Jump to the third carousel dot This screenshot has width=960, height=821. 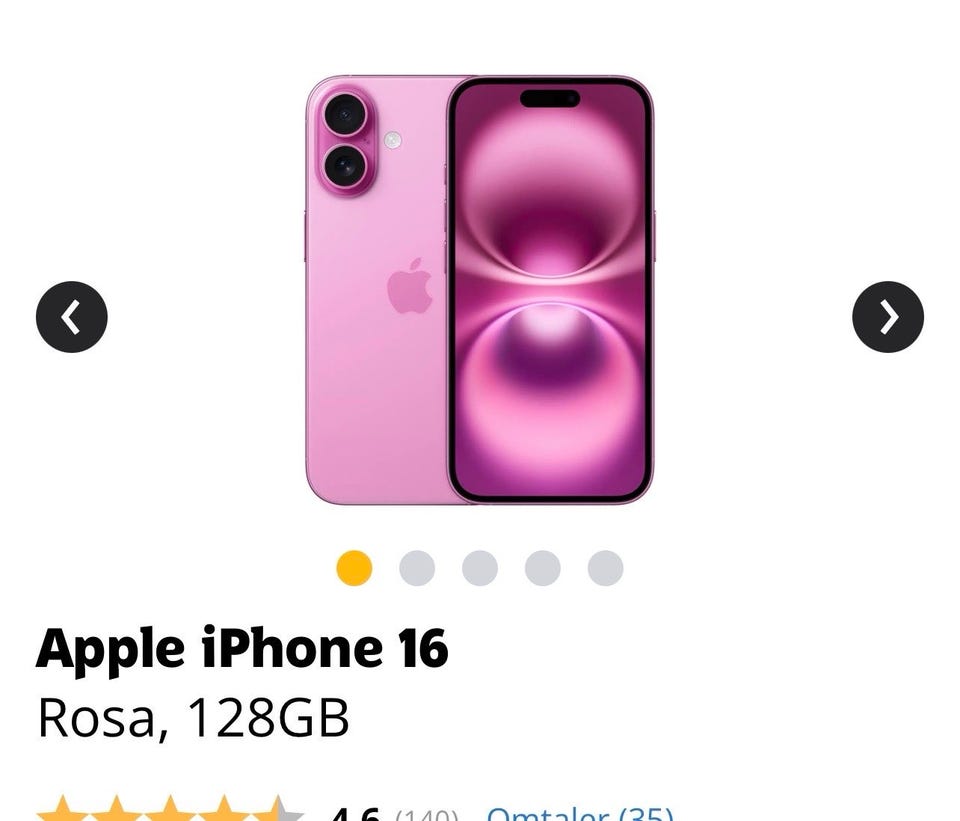(x=480, y=568)
